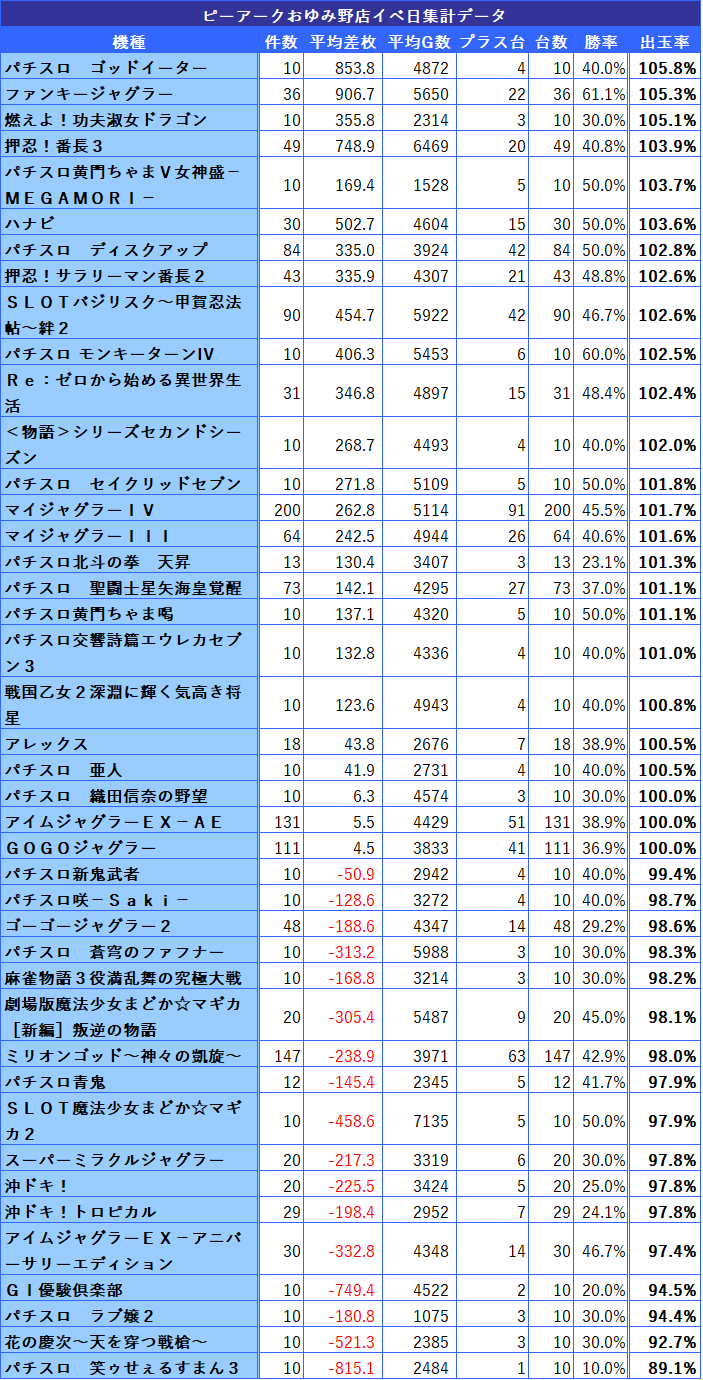The image size is (703, 1380).
Task: Select the 押忍！番長３ machine name
Action: point(55,146)
